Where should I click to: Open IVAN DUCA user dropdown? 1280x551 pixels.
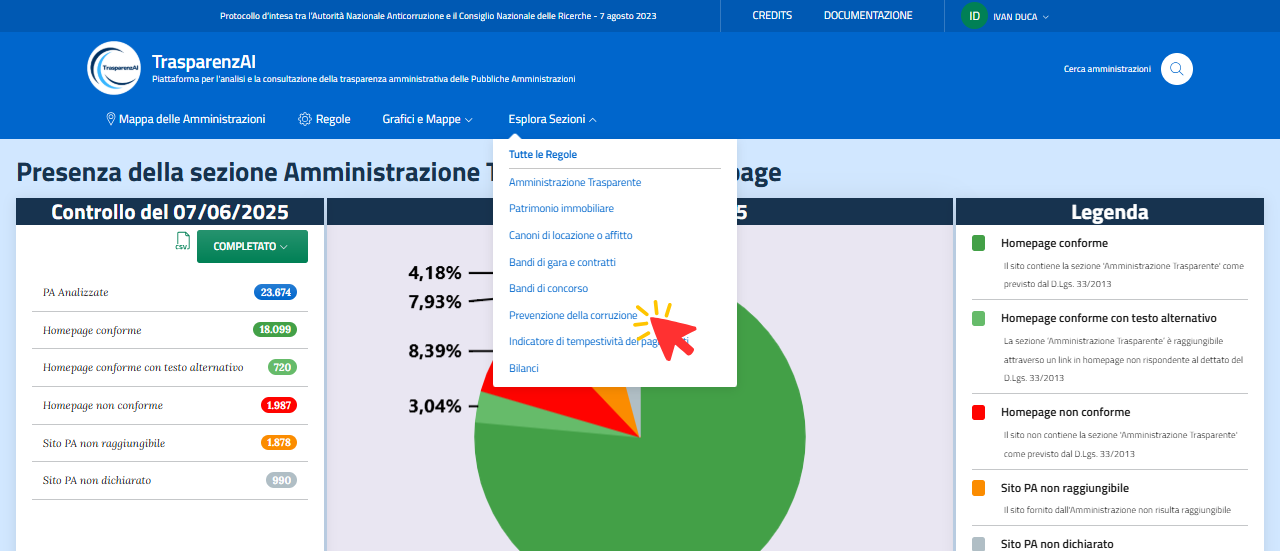[1021, 17]
